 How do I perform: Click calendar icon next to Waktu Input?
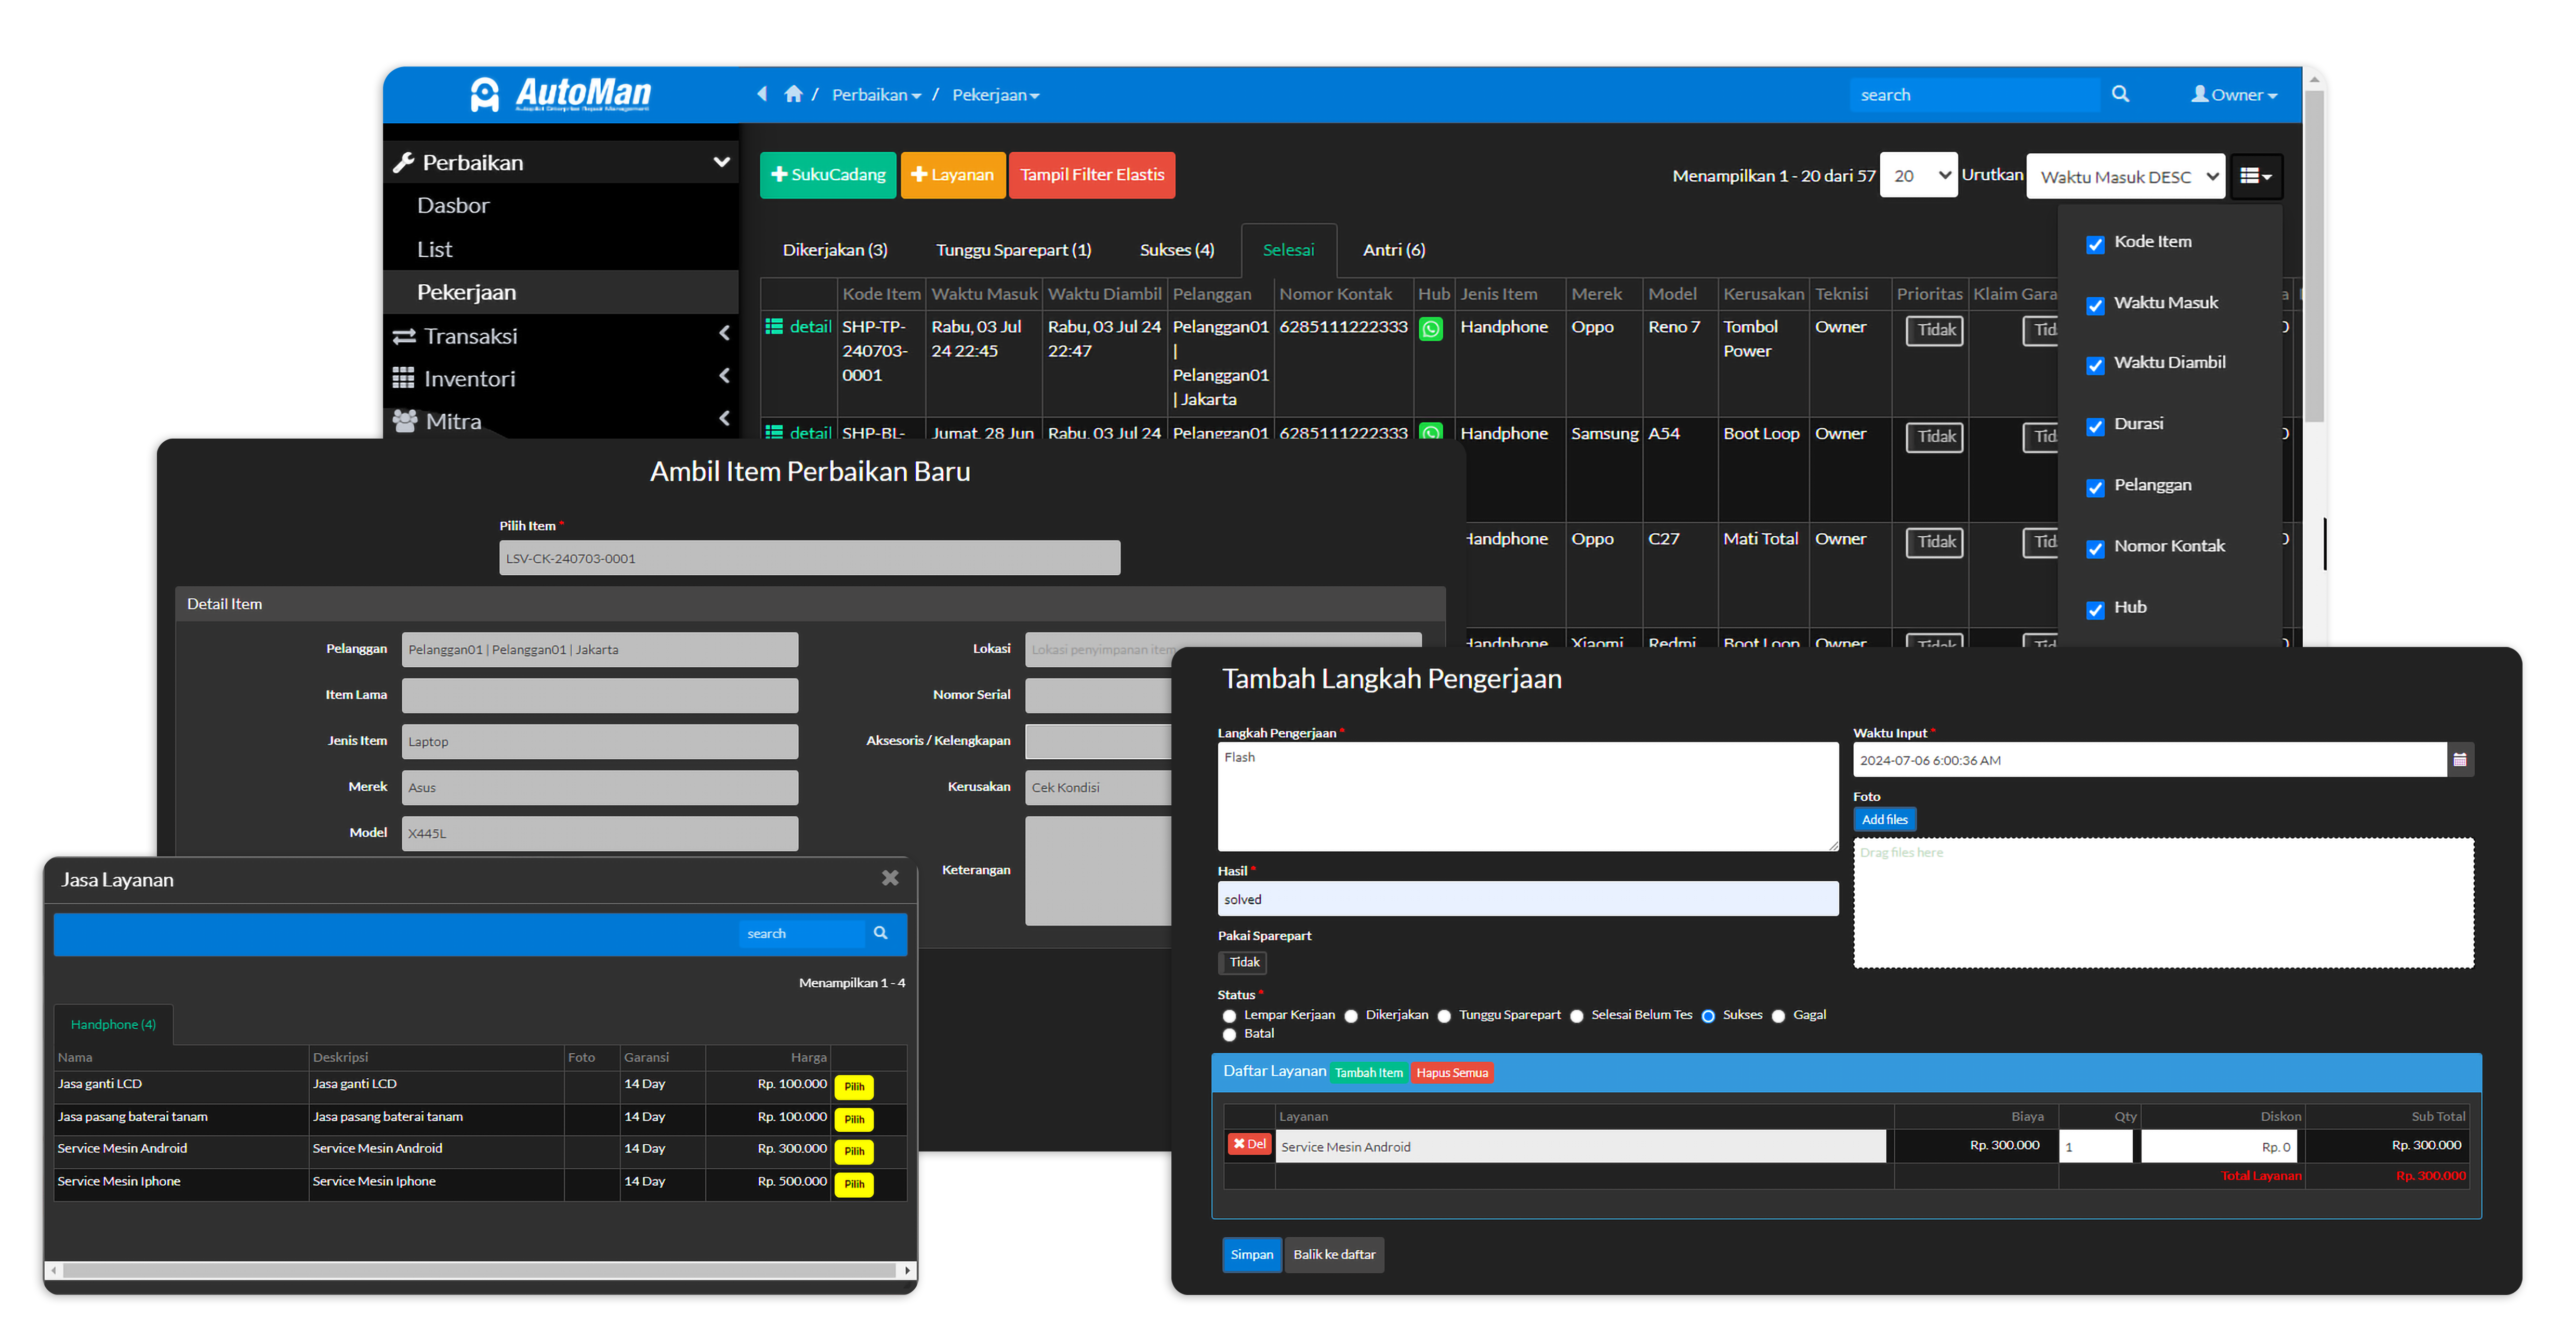(2460, 760)
